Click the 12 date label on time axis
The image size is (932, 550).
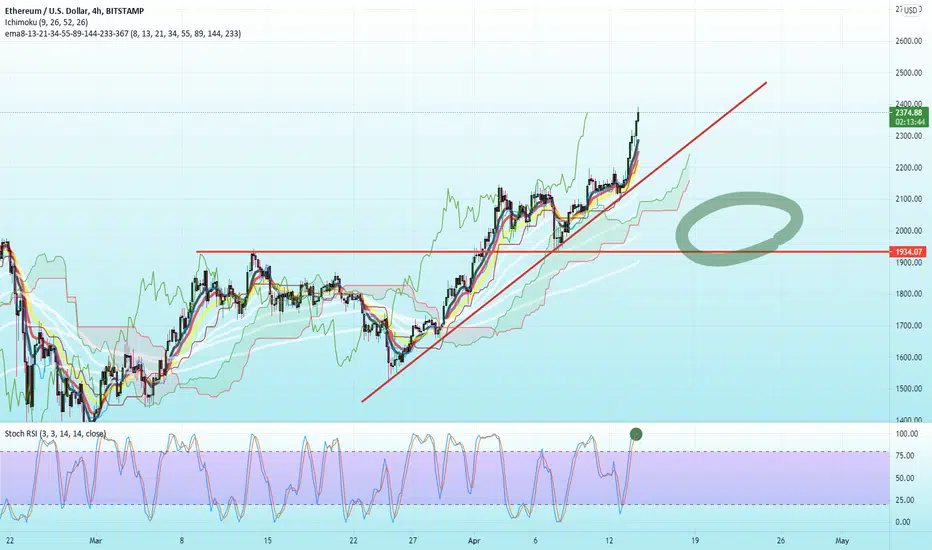[x=609, y=540]
